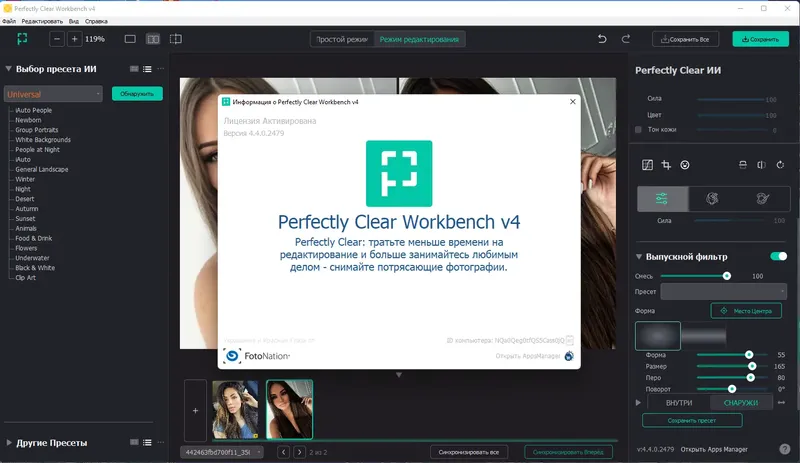Enable the Тон кожи checkbox
Viewport: 800px width, 463px height.
pyautogui.click(x=638, y=130)
